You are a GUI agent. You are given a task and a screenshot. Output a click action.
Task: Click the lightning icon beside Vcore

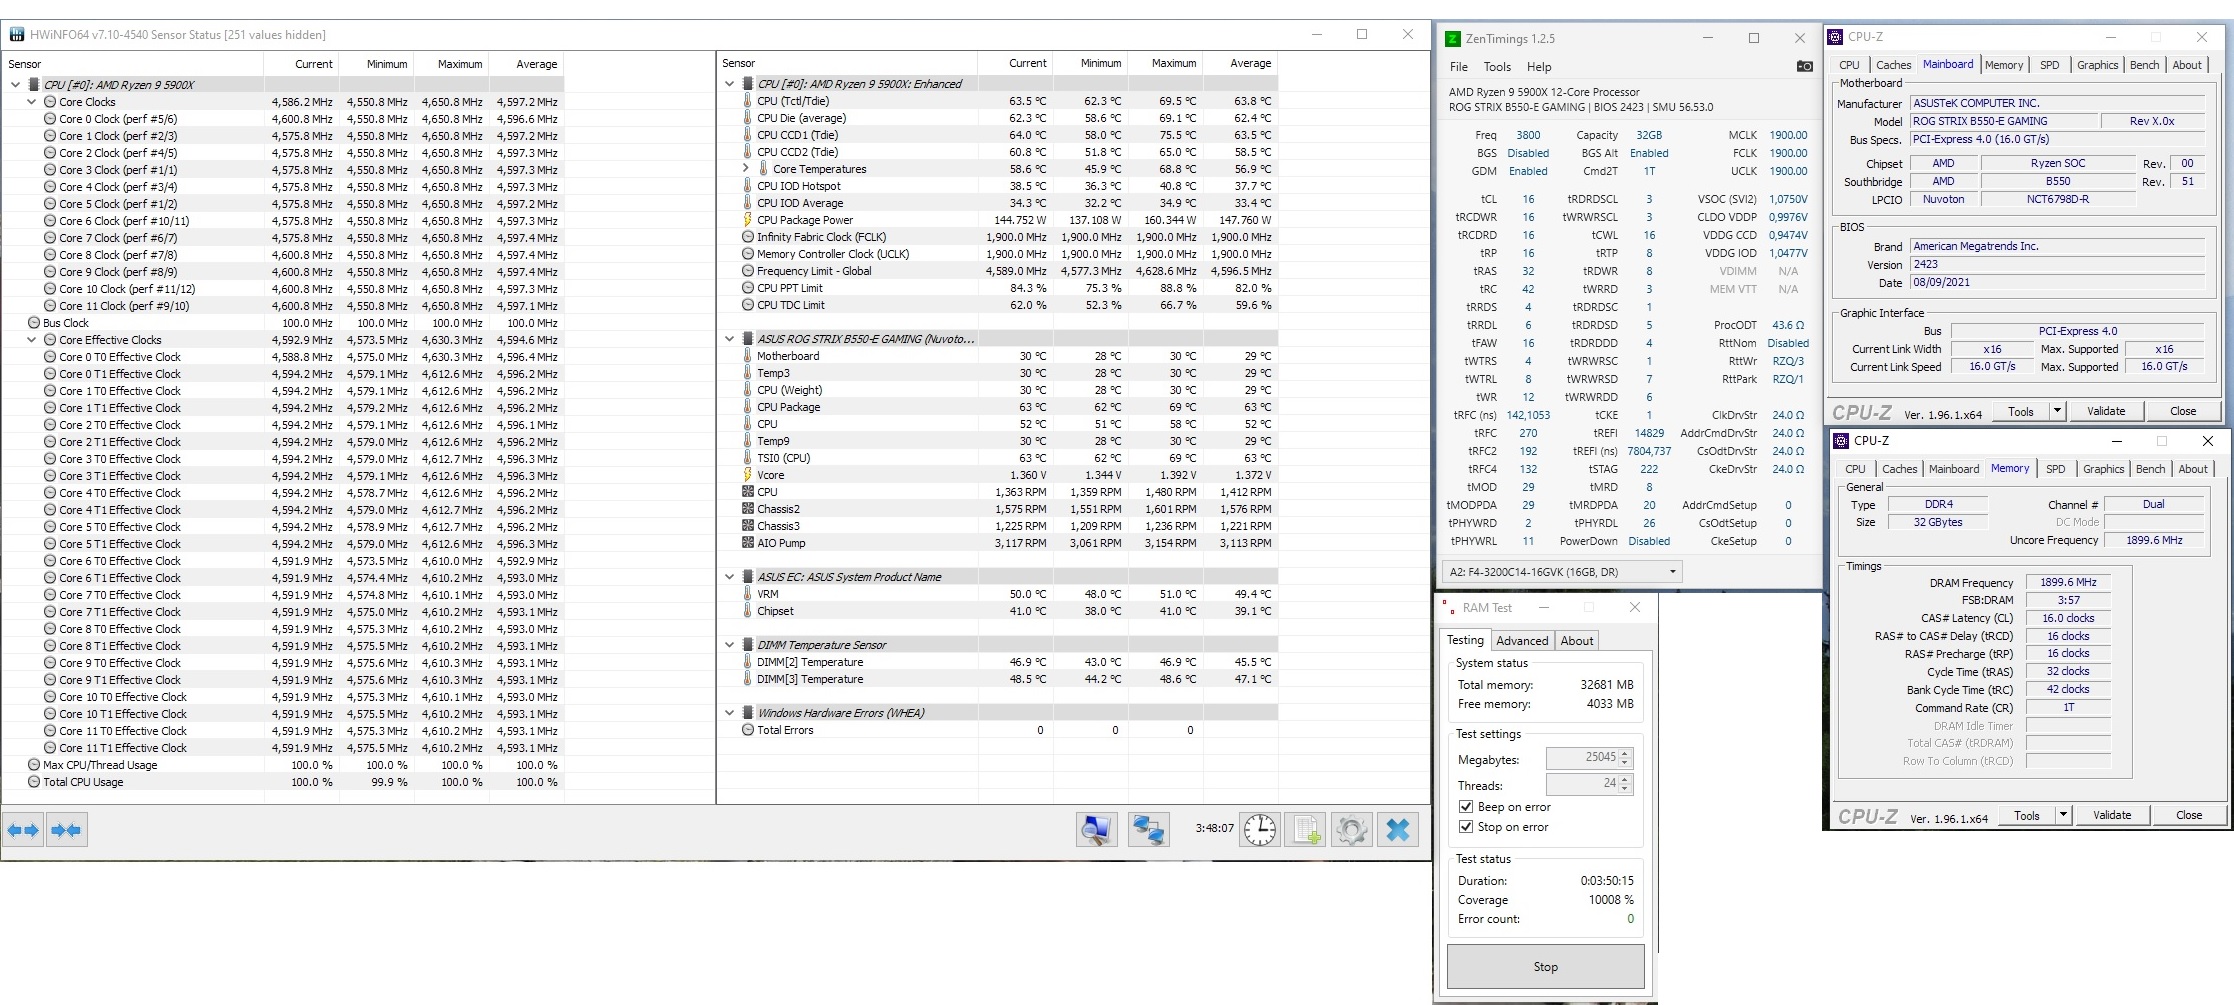747,475
